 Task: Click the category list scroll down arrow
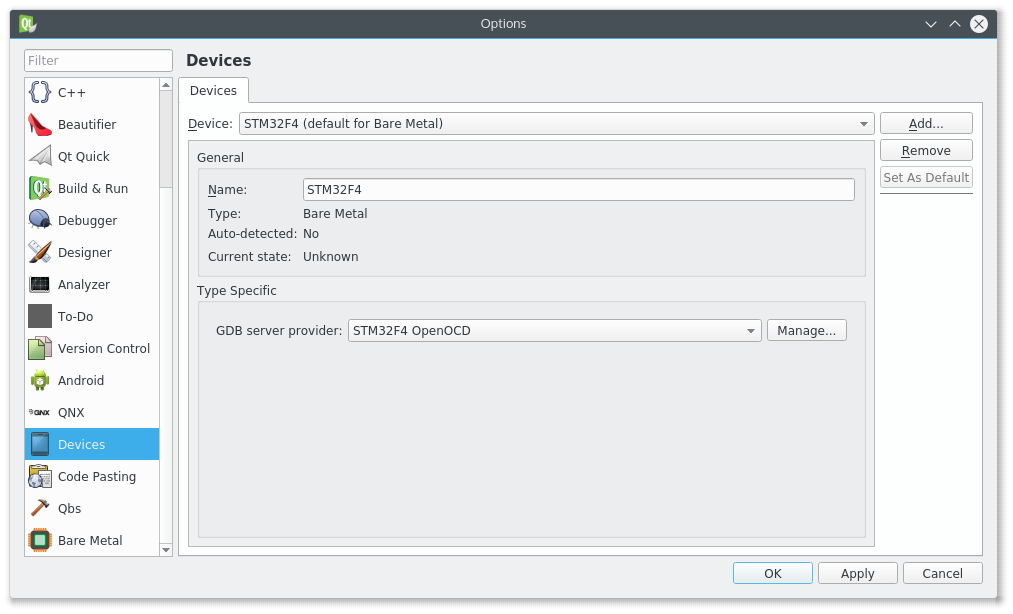[x=166, y=550]
